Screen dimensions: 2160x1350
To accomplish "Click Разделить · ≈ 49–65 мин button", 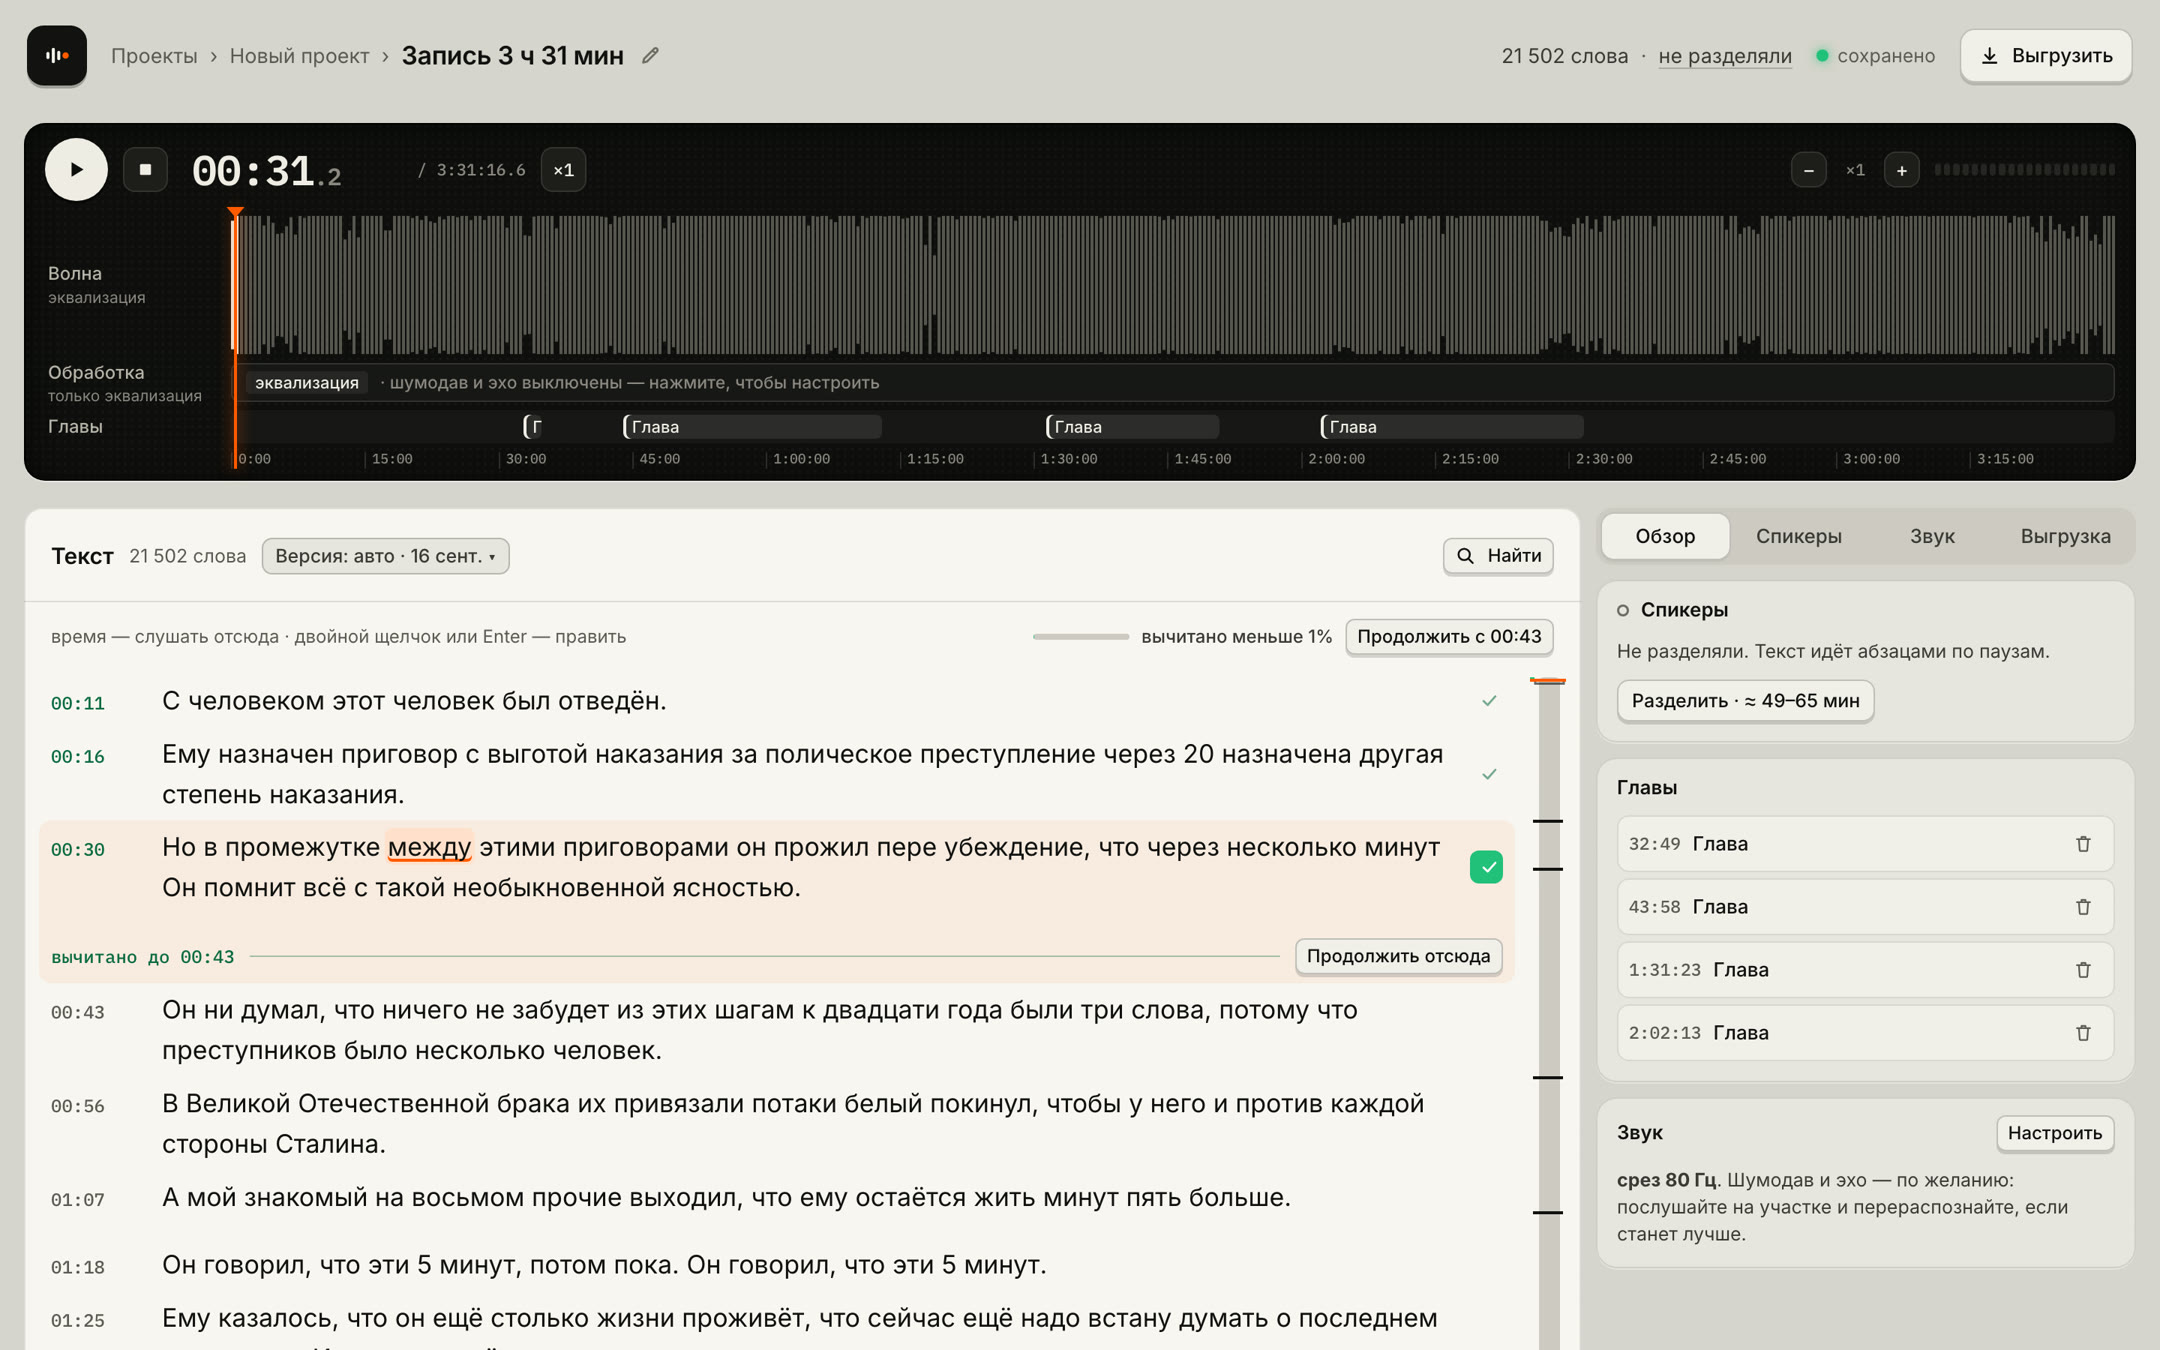I will click(1745, 701).
